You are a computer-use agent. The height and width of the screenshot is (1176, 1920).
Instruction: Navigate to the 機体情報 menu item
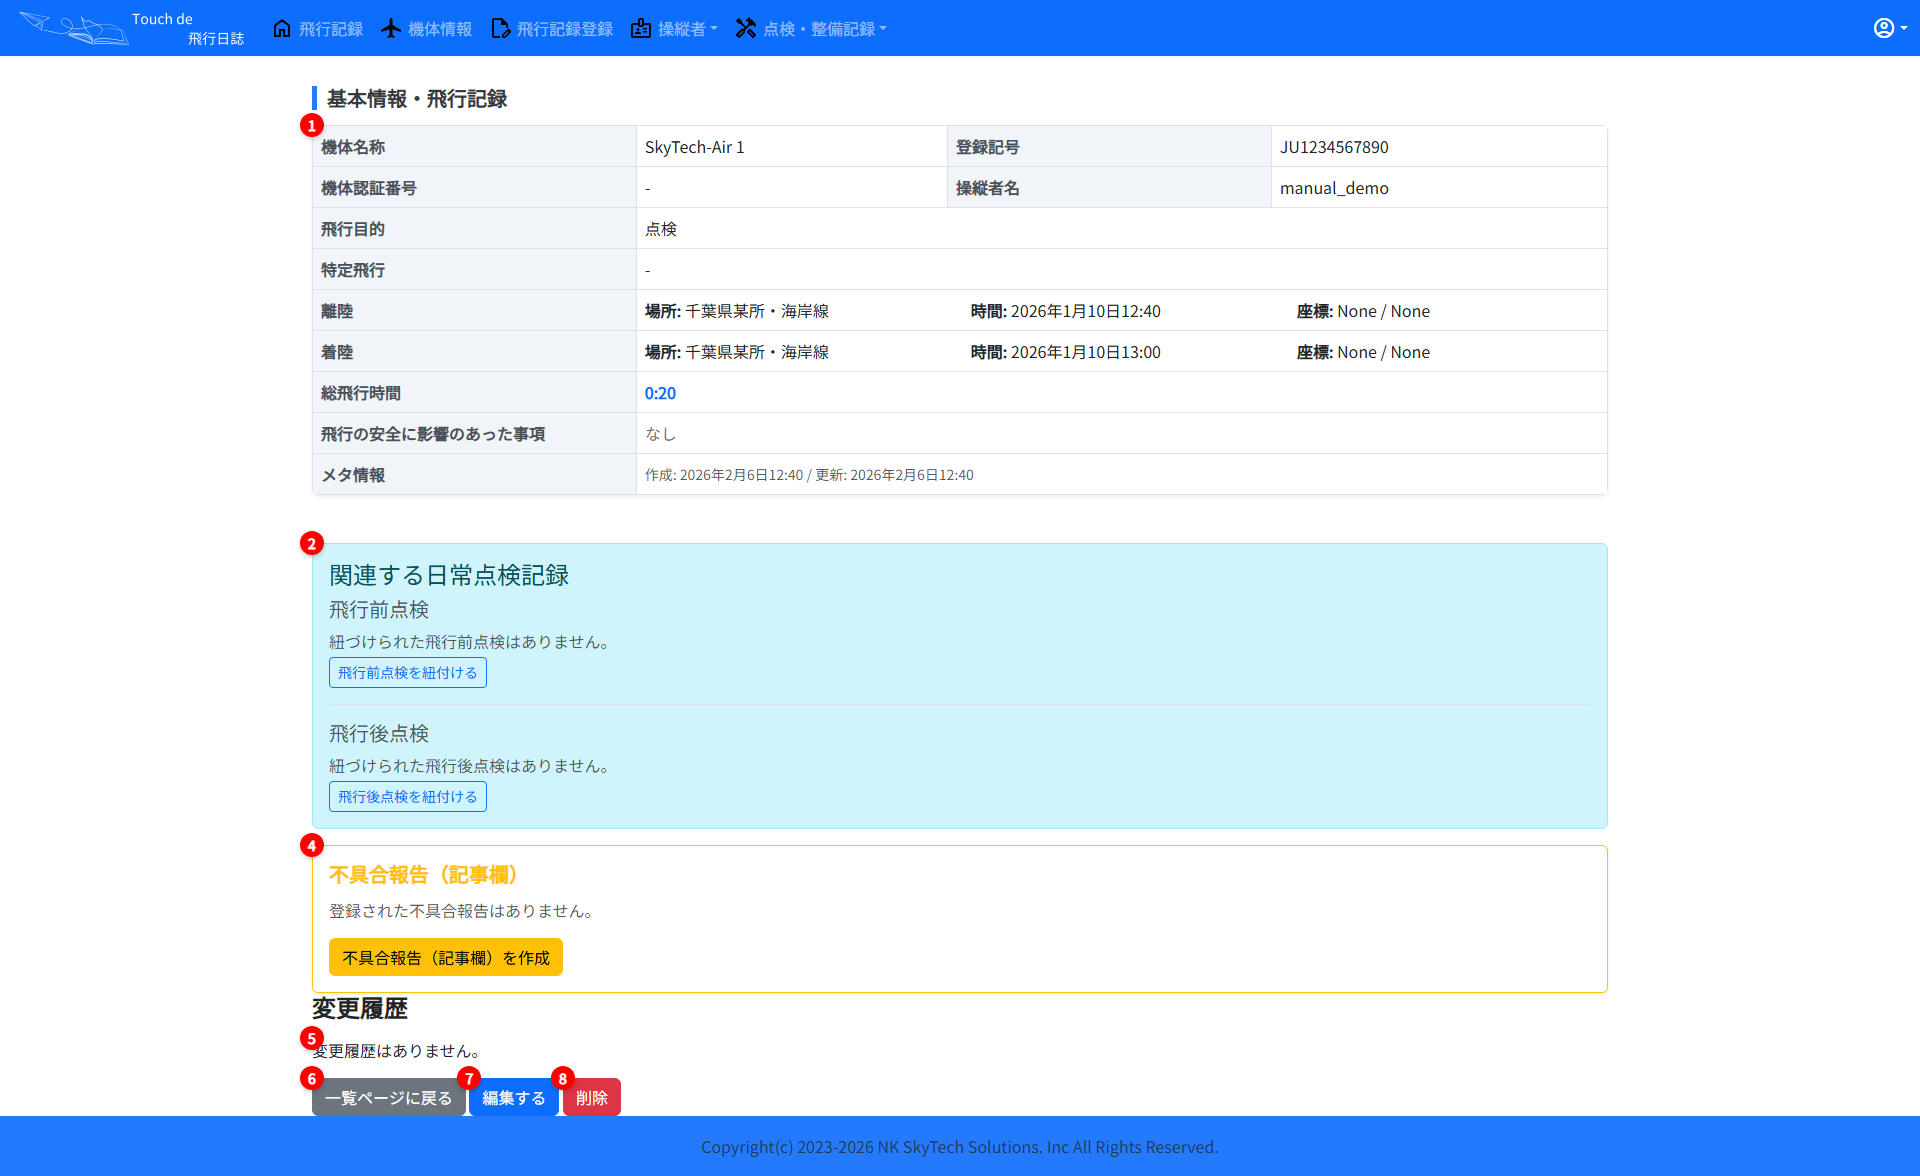coord(440,28)
